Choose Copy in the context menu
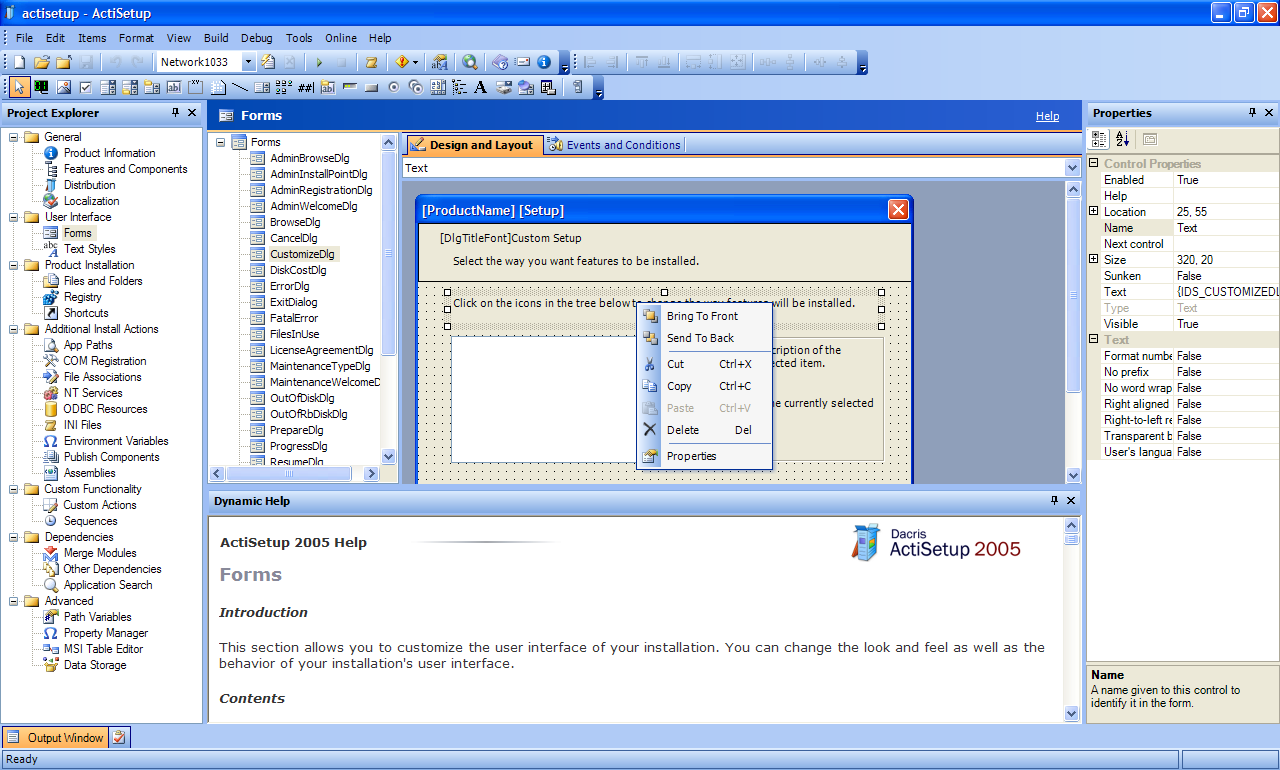The height and width of the screenshot is (770, 1280). click(704, 386)
